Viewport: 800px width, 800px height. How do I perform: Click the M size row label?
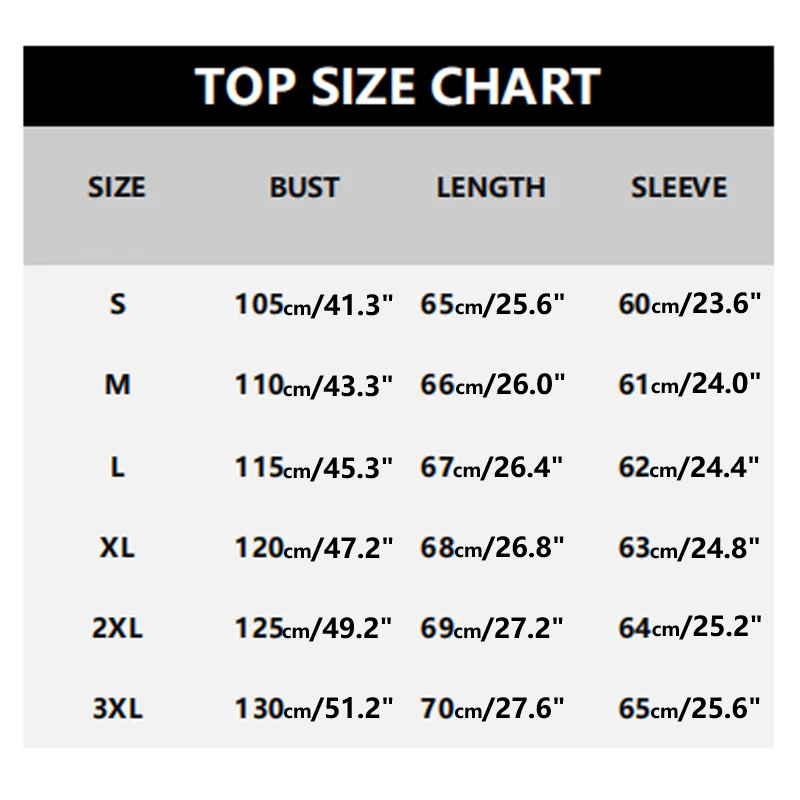pyautogui.click(x=118, y=384)
